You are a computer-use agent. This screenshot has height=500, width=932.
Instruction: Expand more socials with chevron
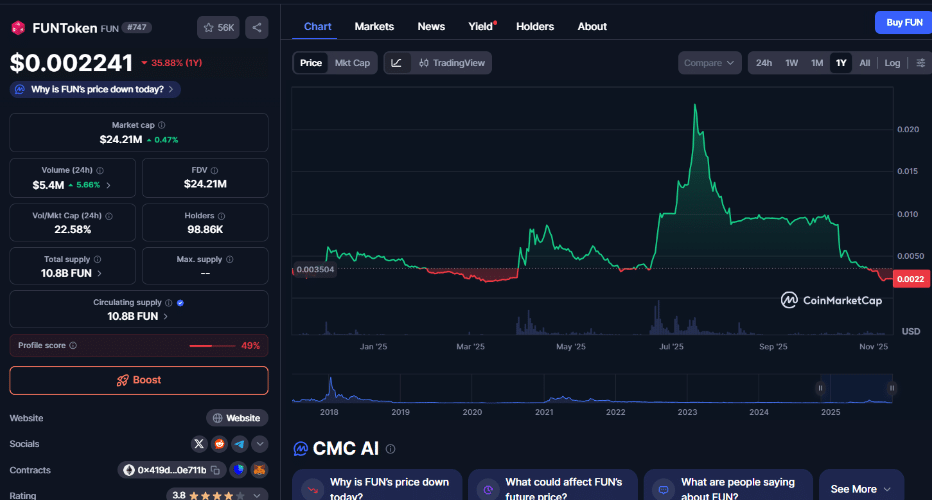260,444
